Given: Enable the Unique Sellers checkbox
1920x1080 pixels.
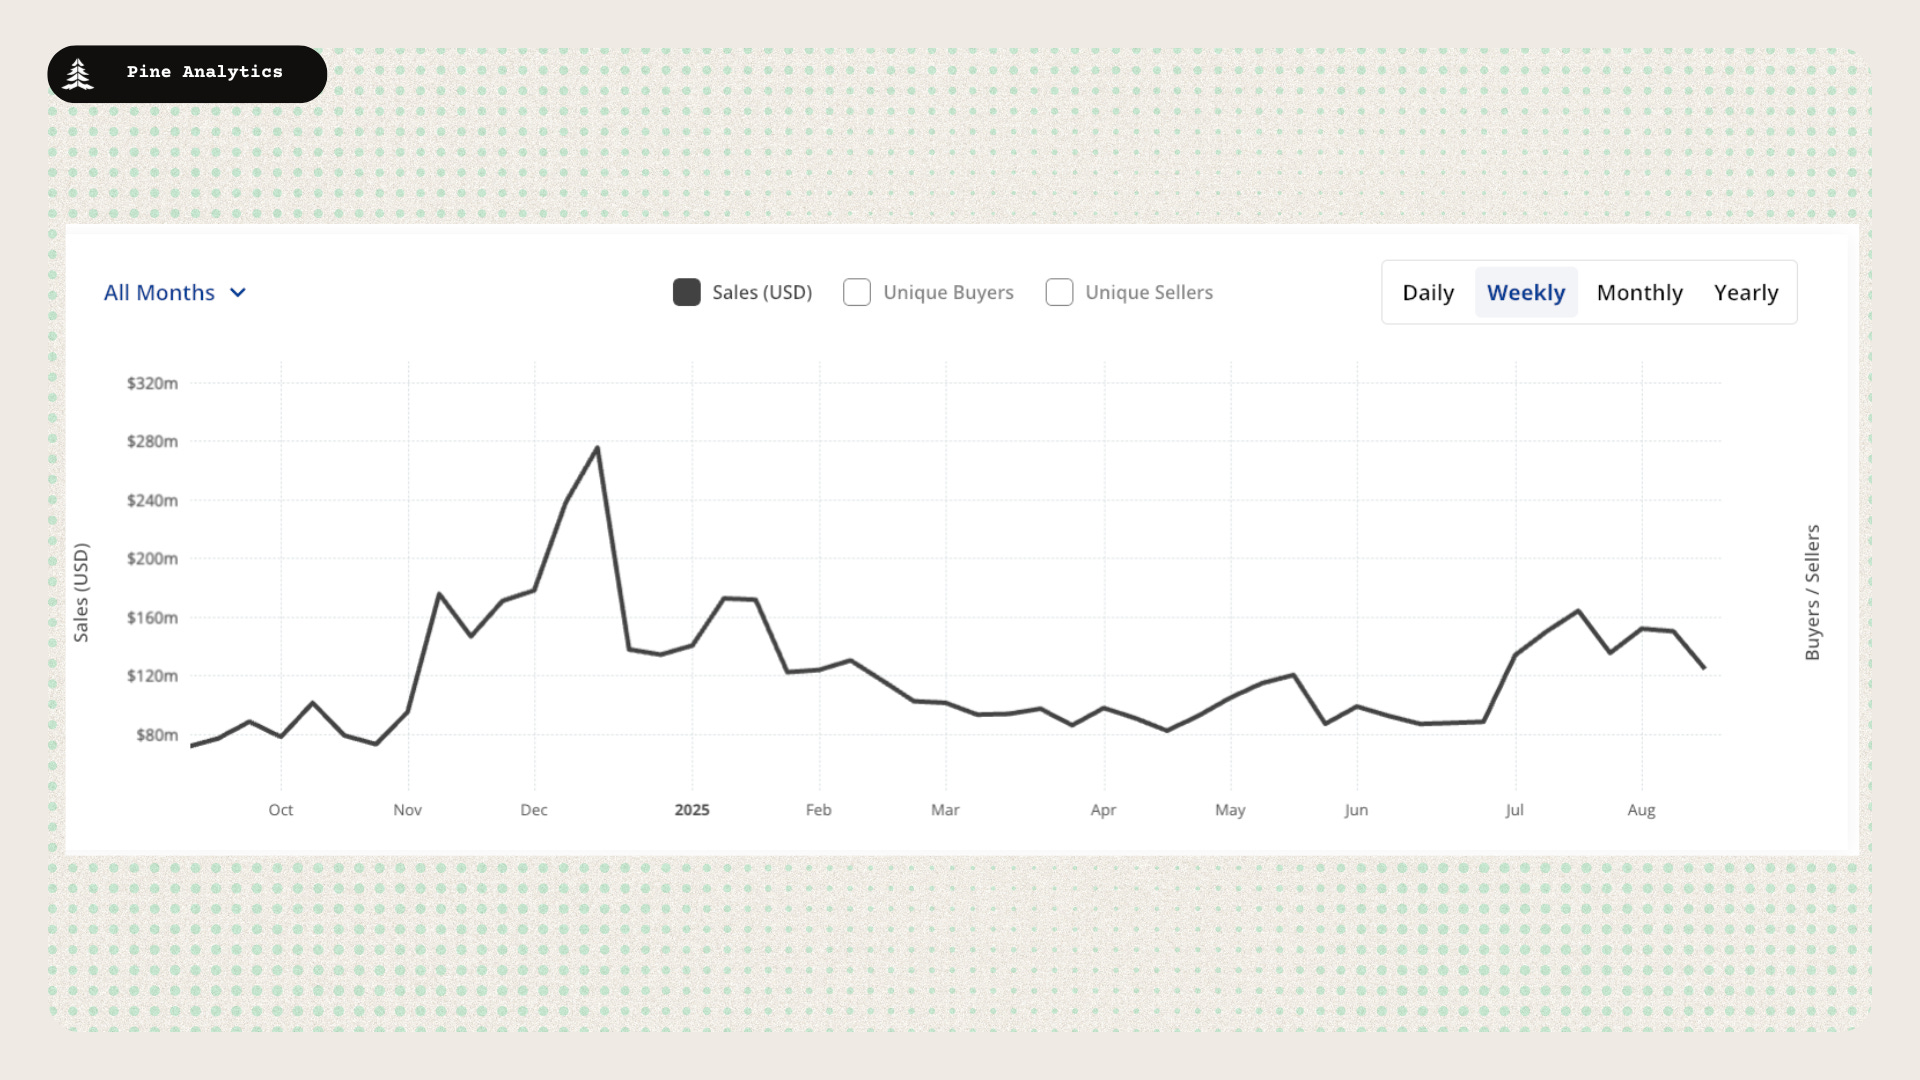Looking at the screenshot, I should click(x=1059, y=292).
